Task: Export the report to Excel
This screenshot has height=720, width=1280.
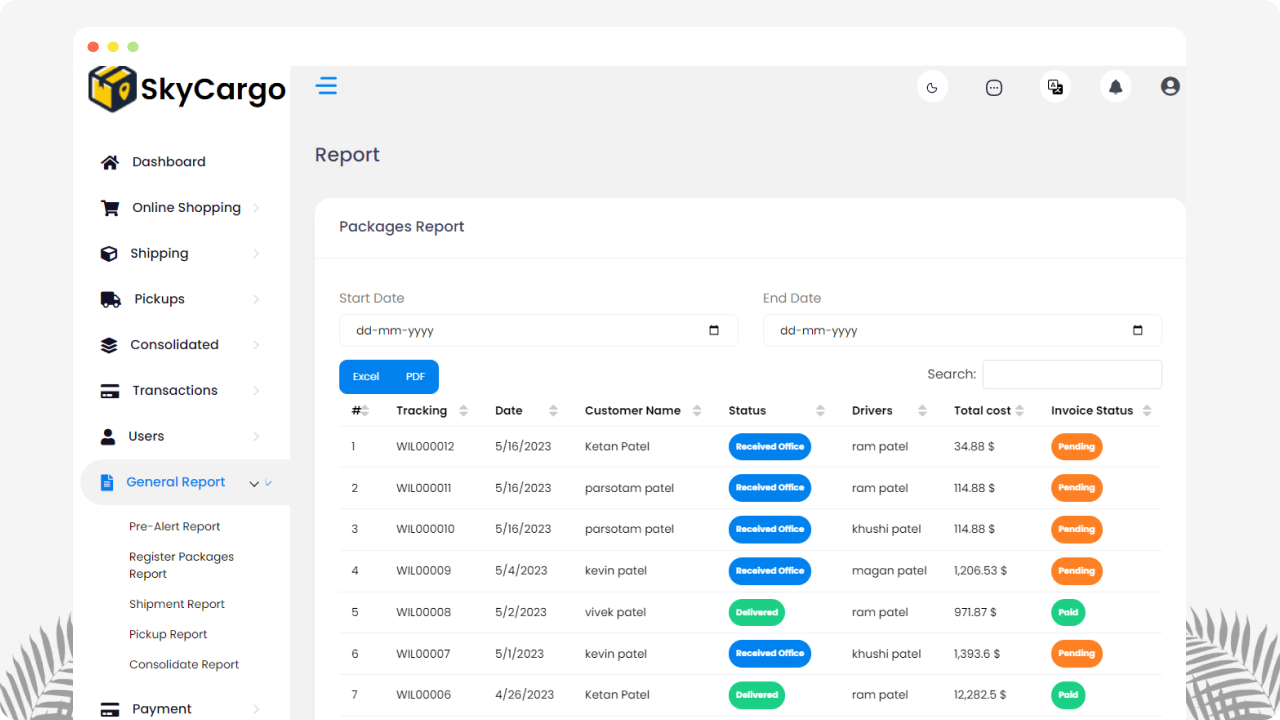Action: coord(366,377)
